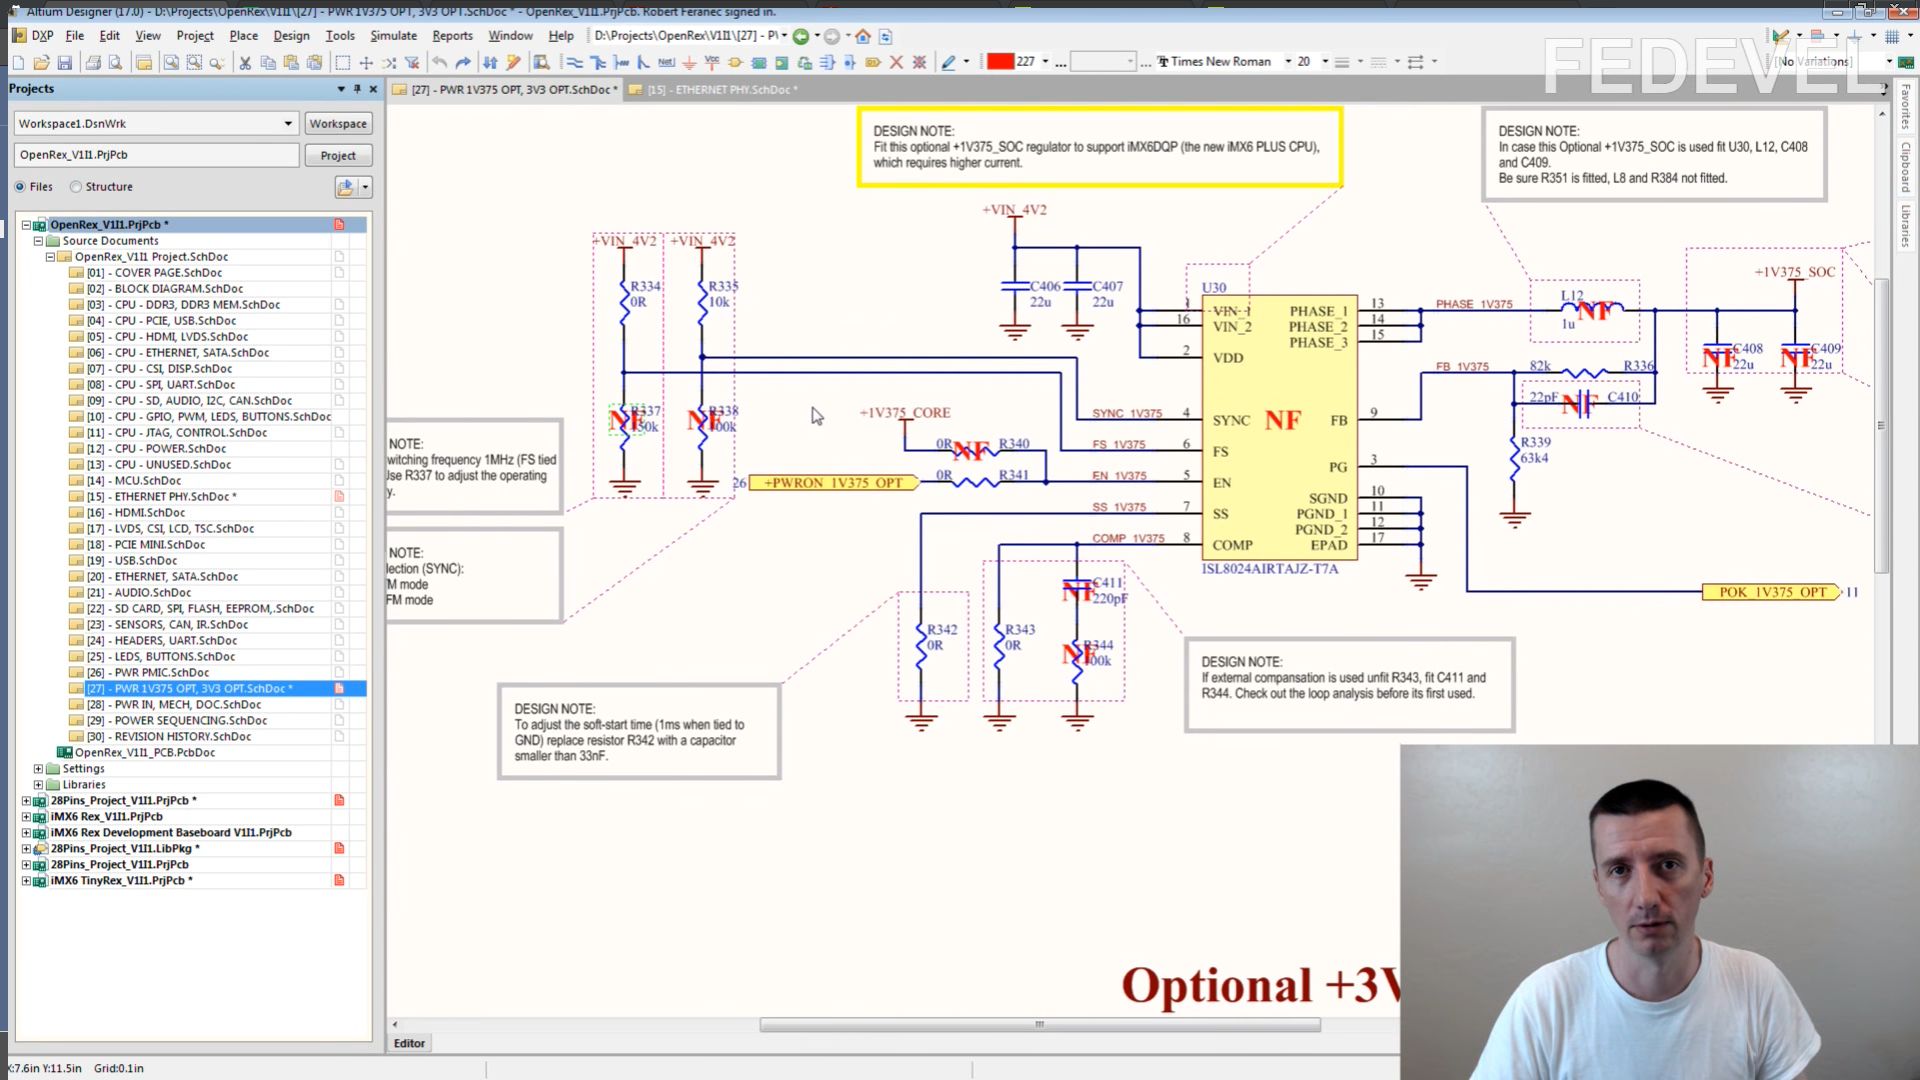Click the Undo arrow icon

439,62
